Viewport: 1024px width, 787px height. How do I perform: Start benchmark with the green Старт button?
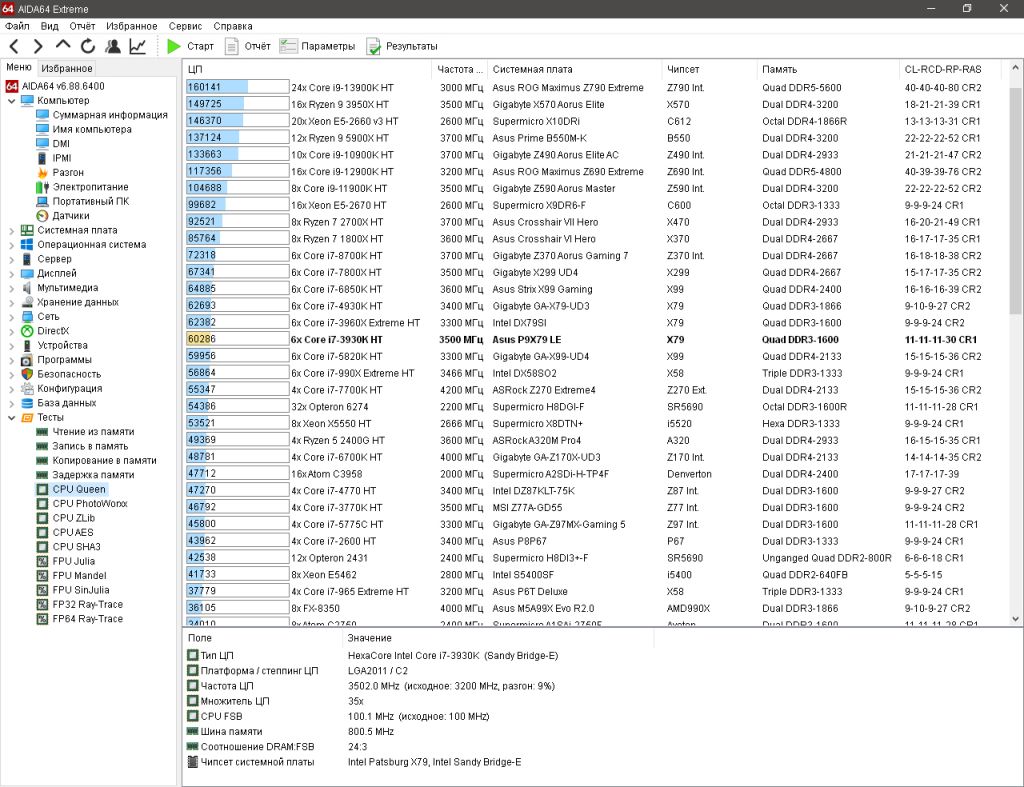pyautogui.click(x=190, y=46)
